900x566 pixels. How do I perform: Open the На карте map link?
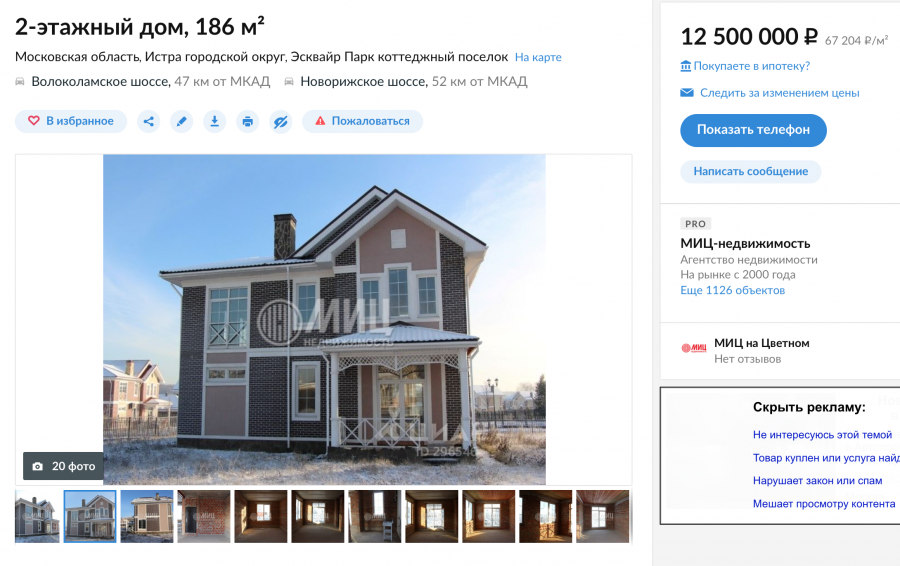(538, 57)
